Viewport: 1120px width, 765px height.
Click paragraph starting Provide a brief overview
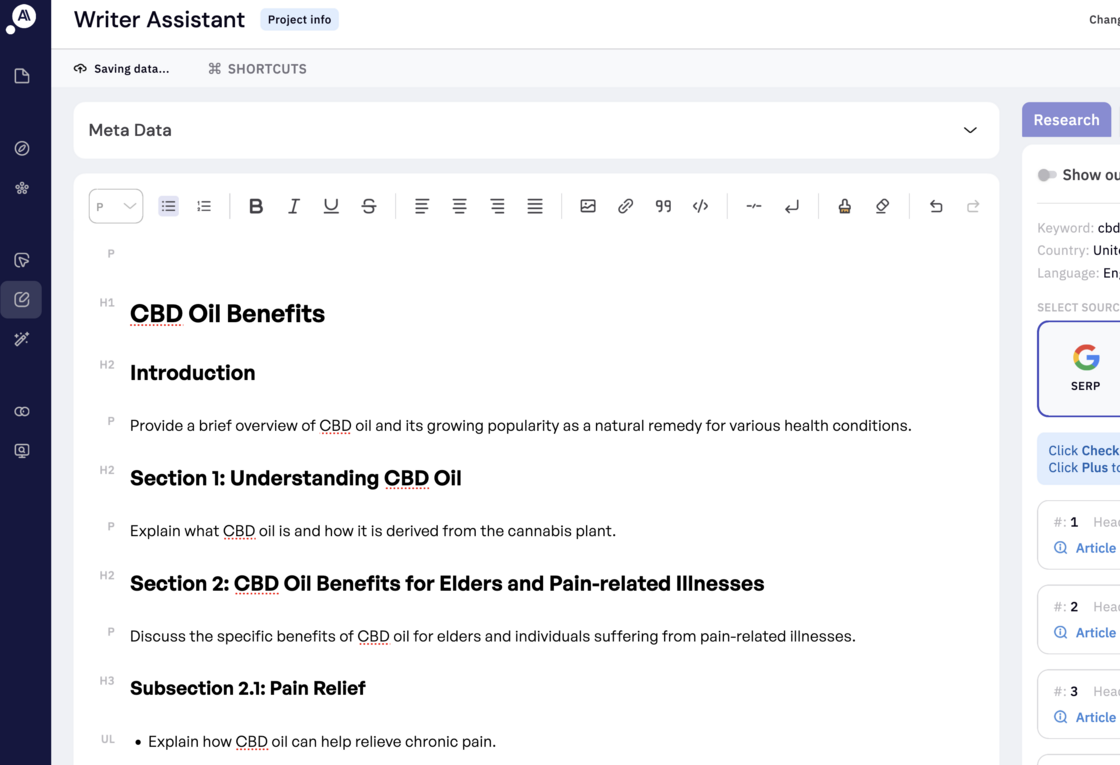pos(521,426)
